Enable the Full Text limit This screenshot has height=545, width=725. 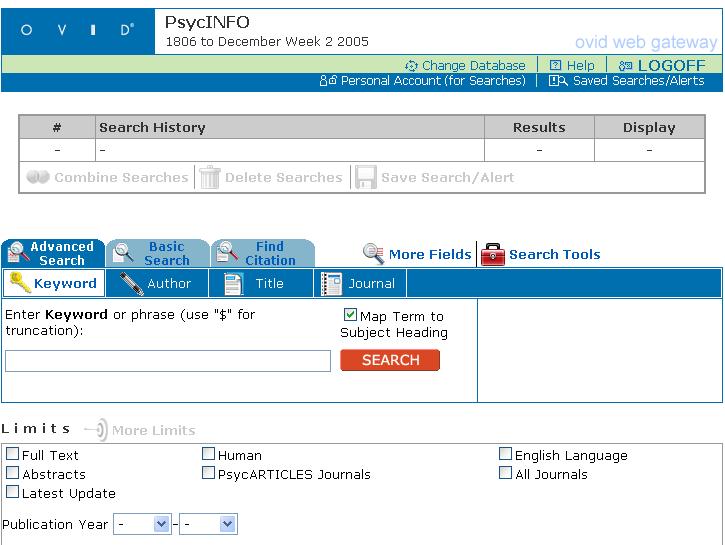pos(12,453)
